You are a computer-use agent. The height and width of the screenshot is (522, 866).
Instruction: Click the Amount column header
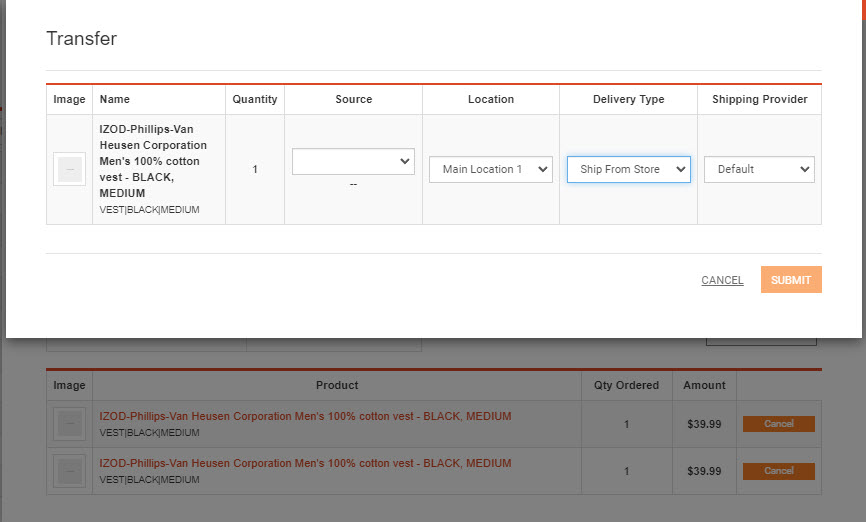click(x=704, y=386)
